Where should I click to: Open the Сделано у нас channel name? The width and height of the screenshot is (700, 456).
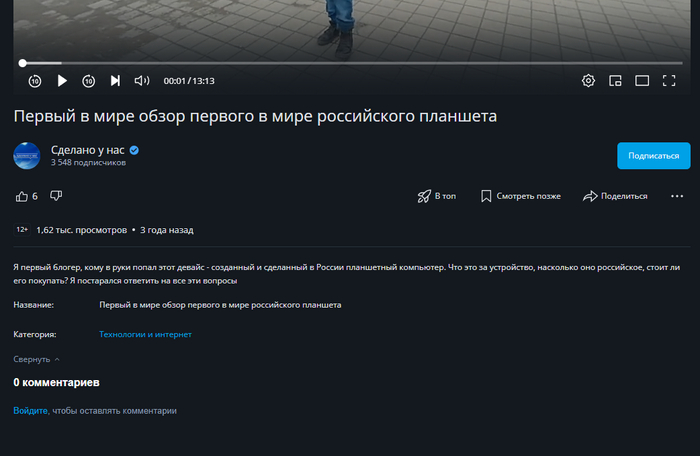coord(88,150)
